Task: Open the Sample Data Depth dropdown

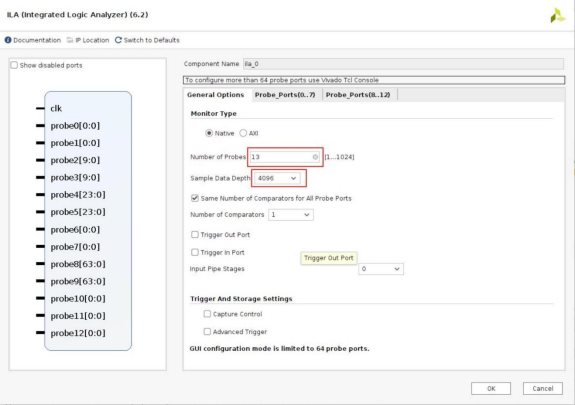Action: (277, 178)
